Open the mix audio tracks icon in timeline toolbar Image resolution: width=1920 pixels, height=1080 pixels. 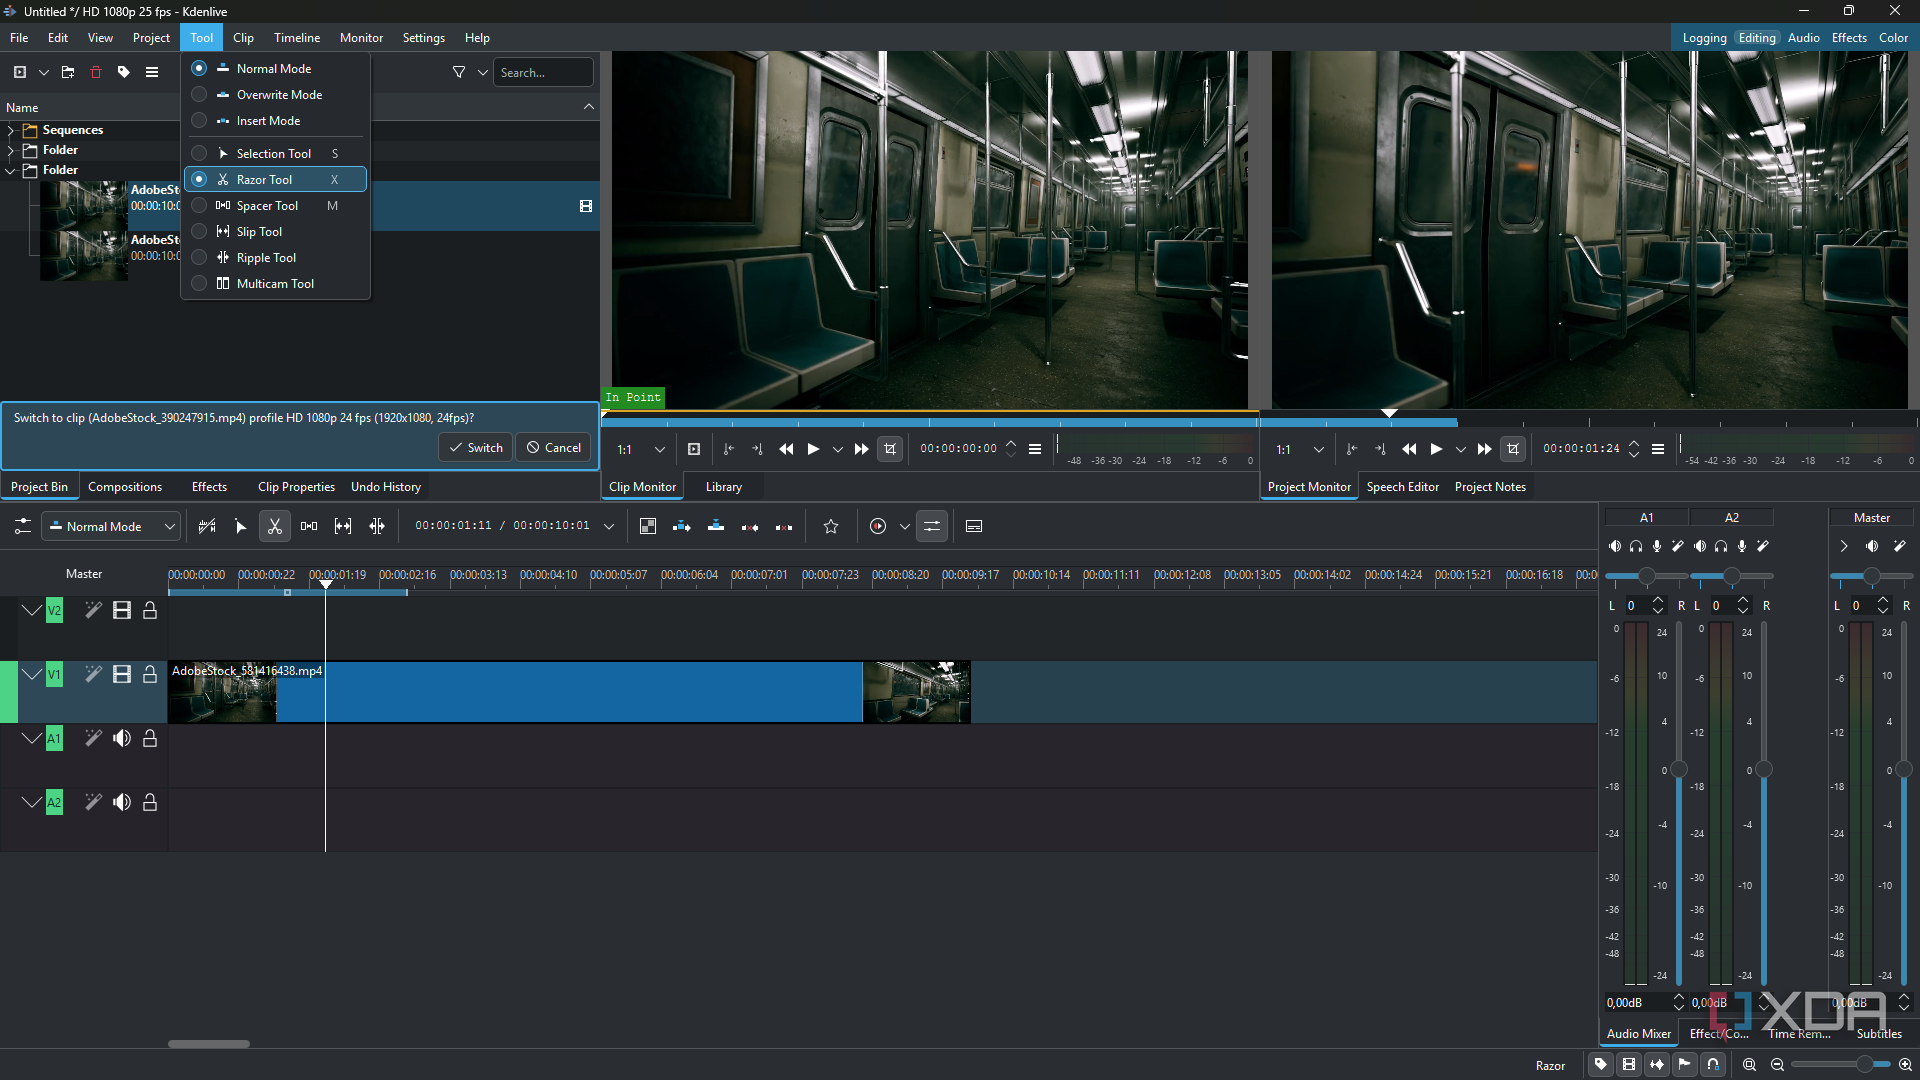coord(932,526)
